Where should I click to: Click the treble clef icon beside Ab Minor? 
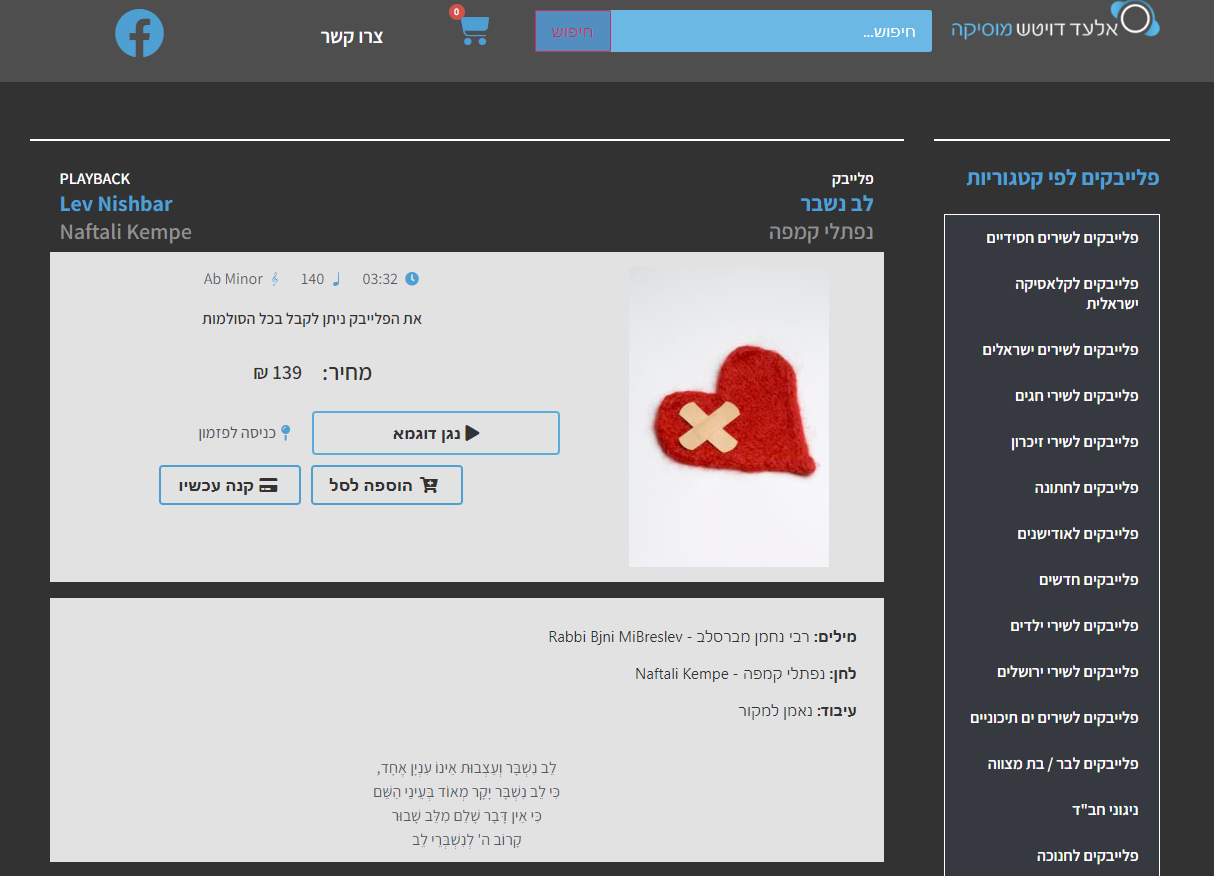275,279
